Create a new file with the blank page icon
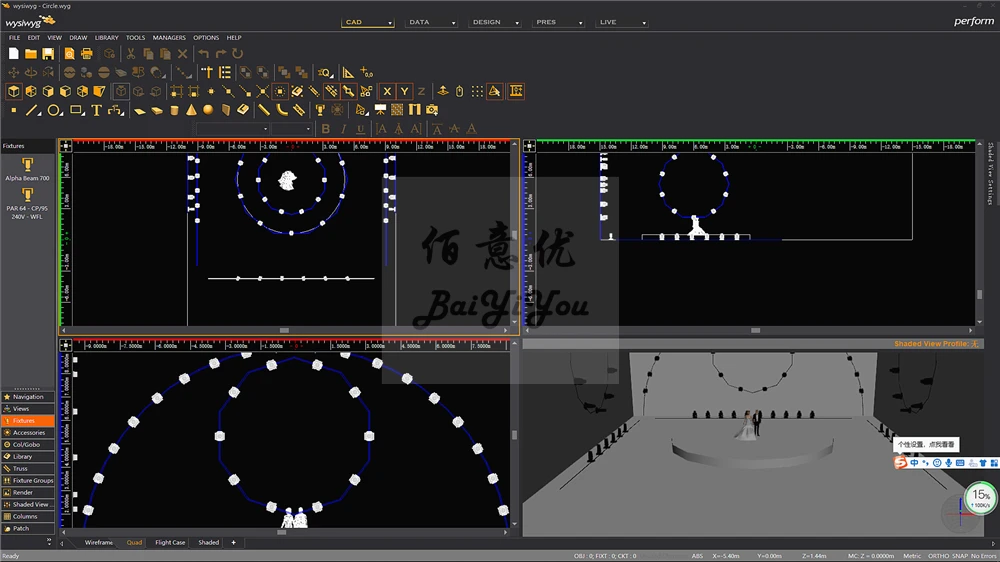This screenshot has width=1000, height=562. (13, 54)
